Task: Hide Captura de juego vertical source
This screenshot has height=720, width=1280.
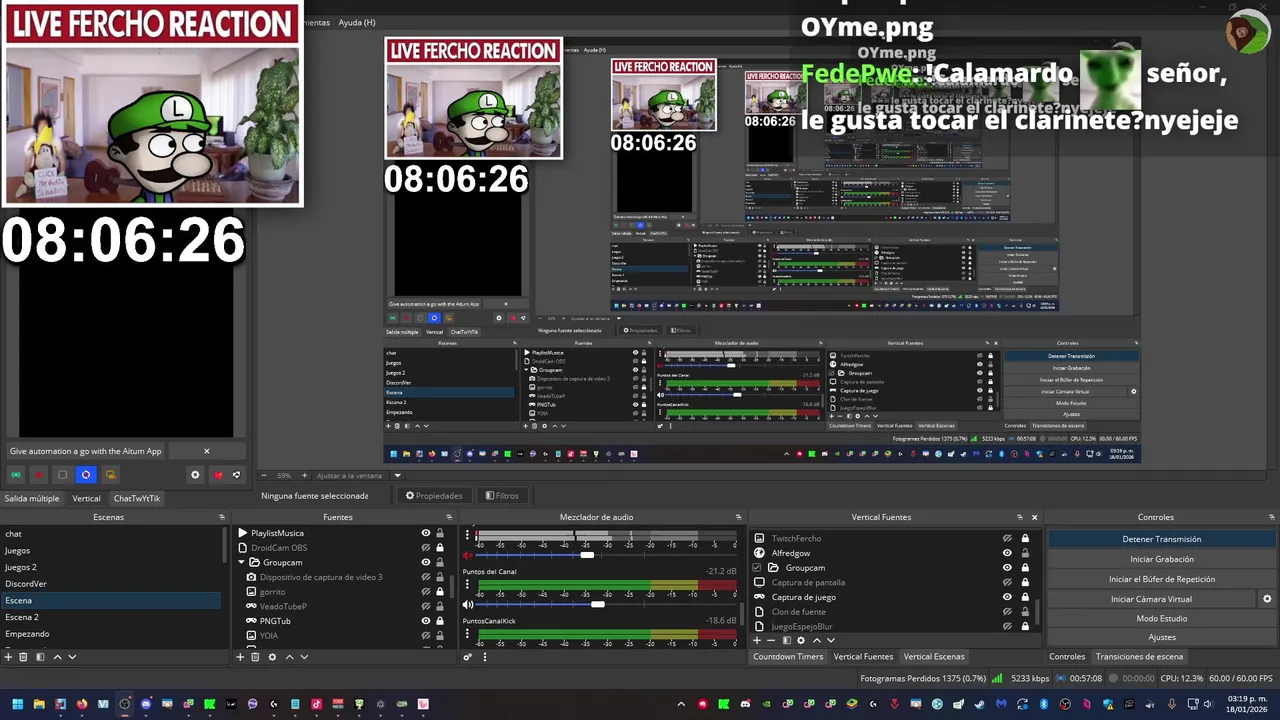Action: pos(1007,597)
